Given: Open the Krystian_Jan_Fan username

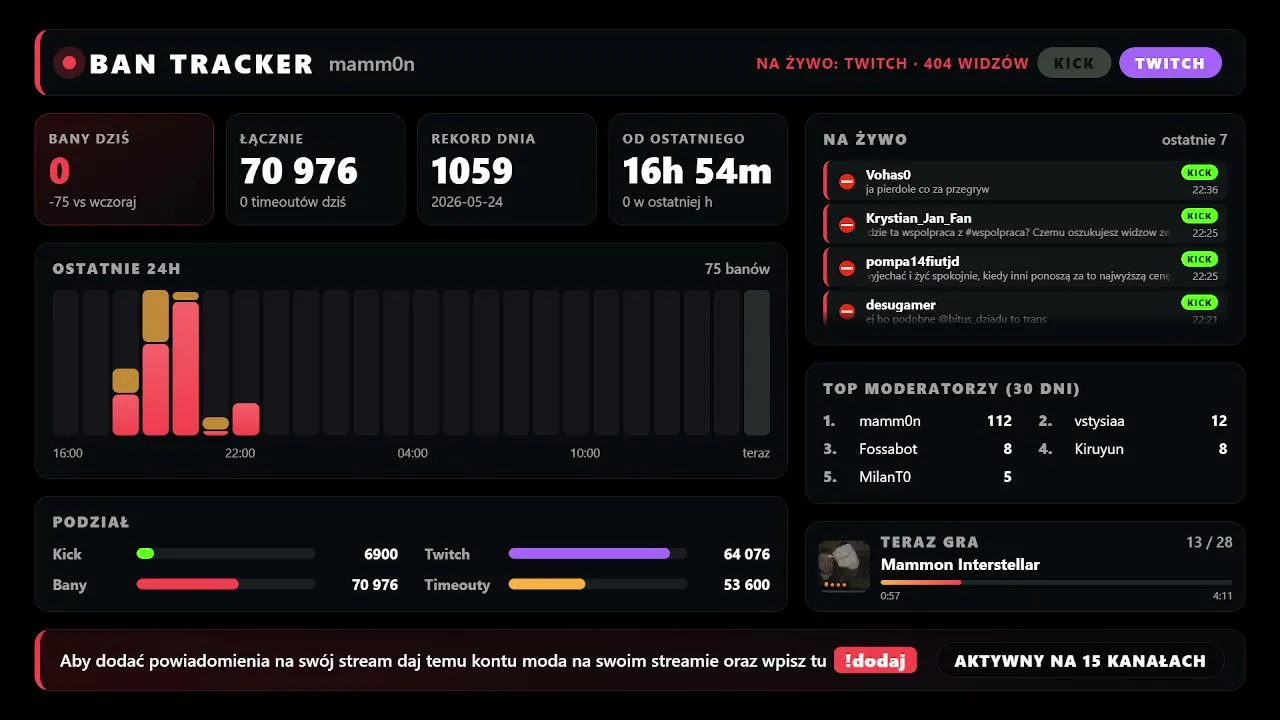Looking at the screenshot, I should click(x=919, y=218).
